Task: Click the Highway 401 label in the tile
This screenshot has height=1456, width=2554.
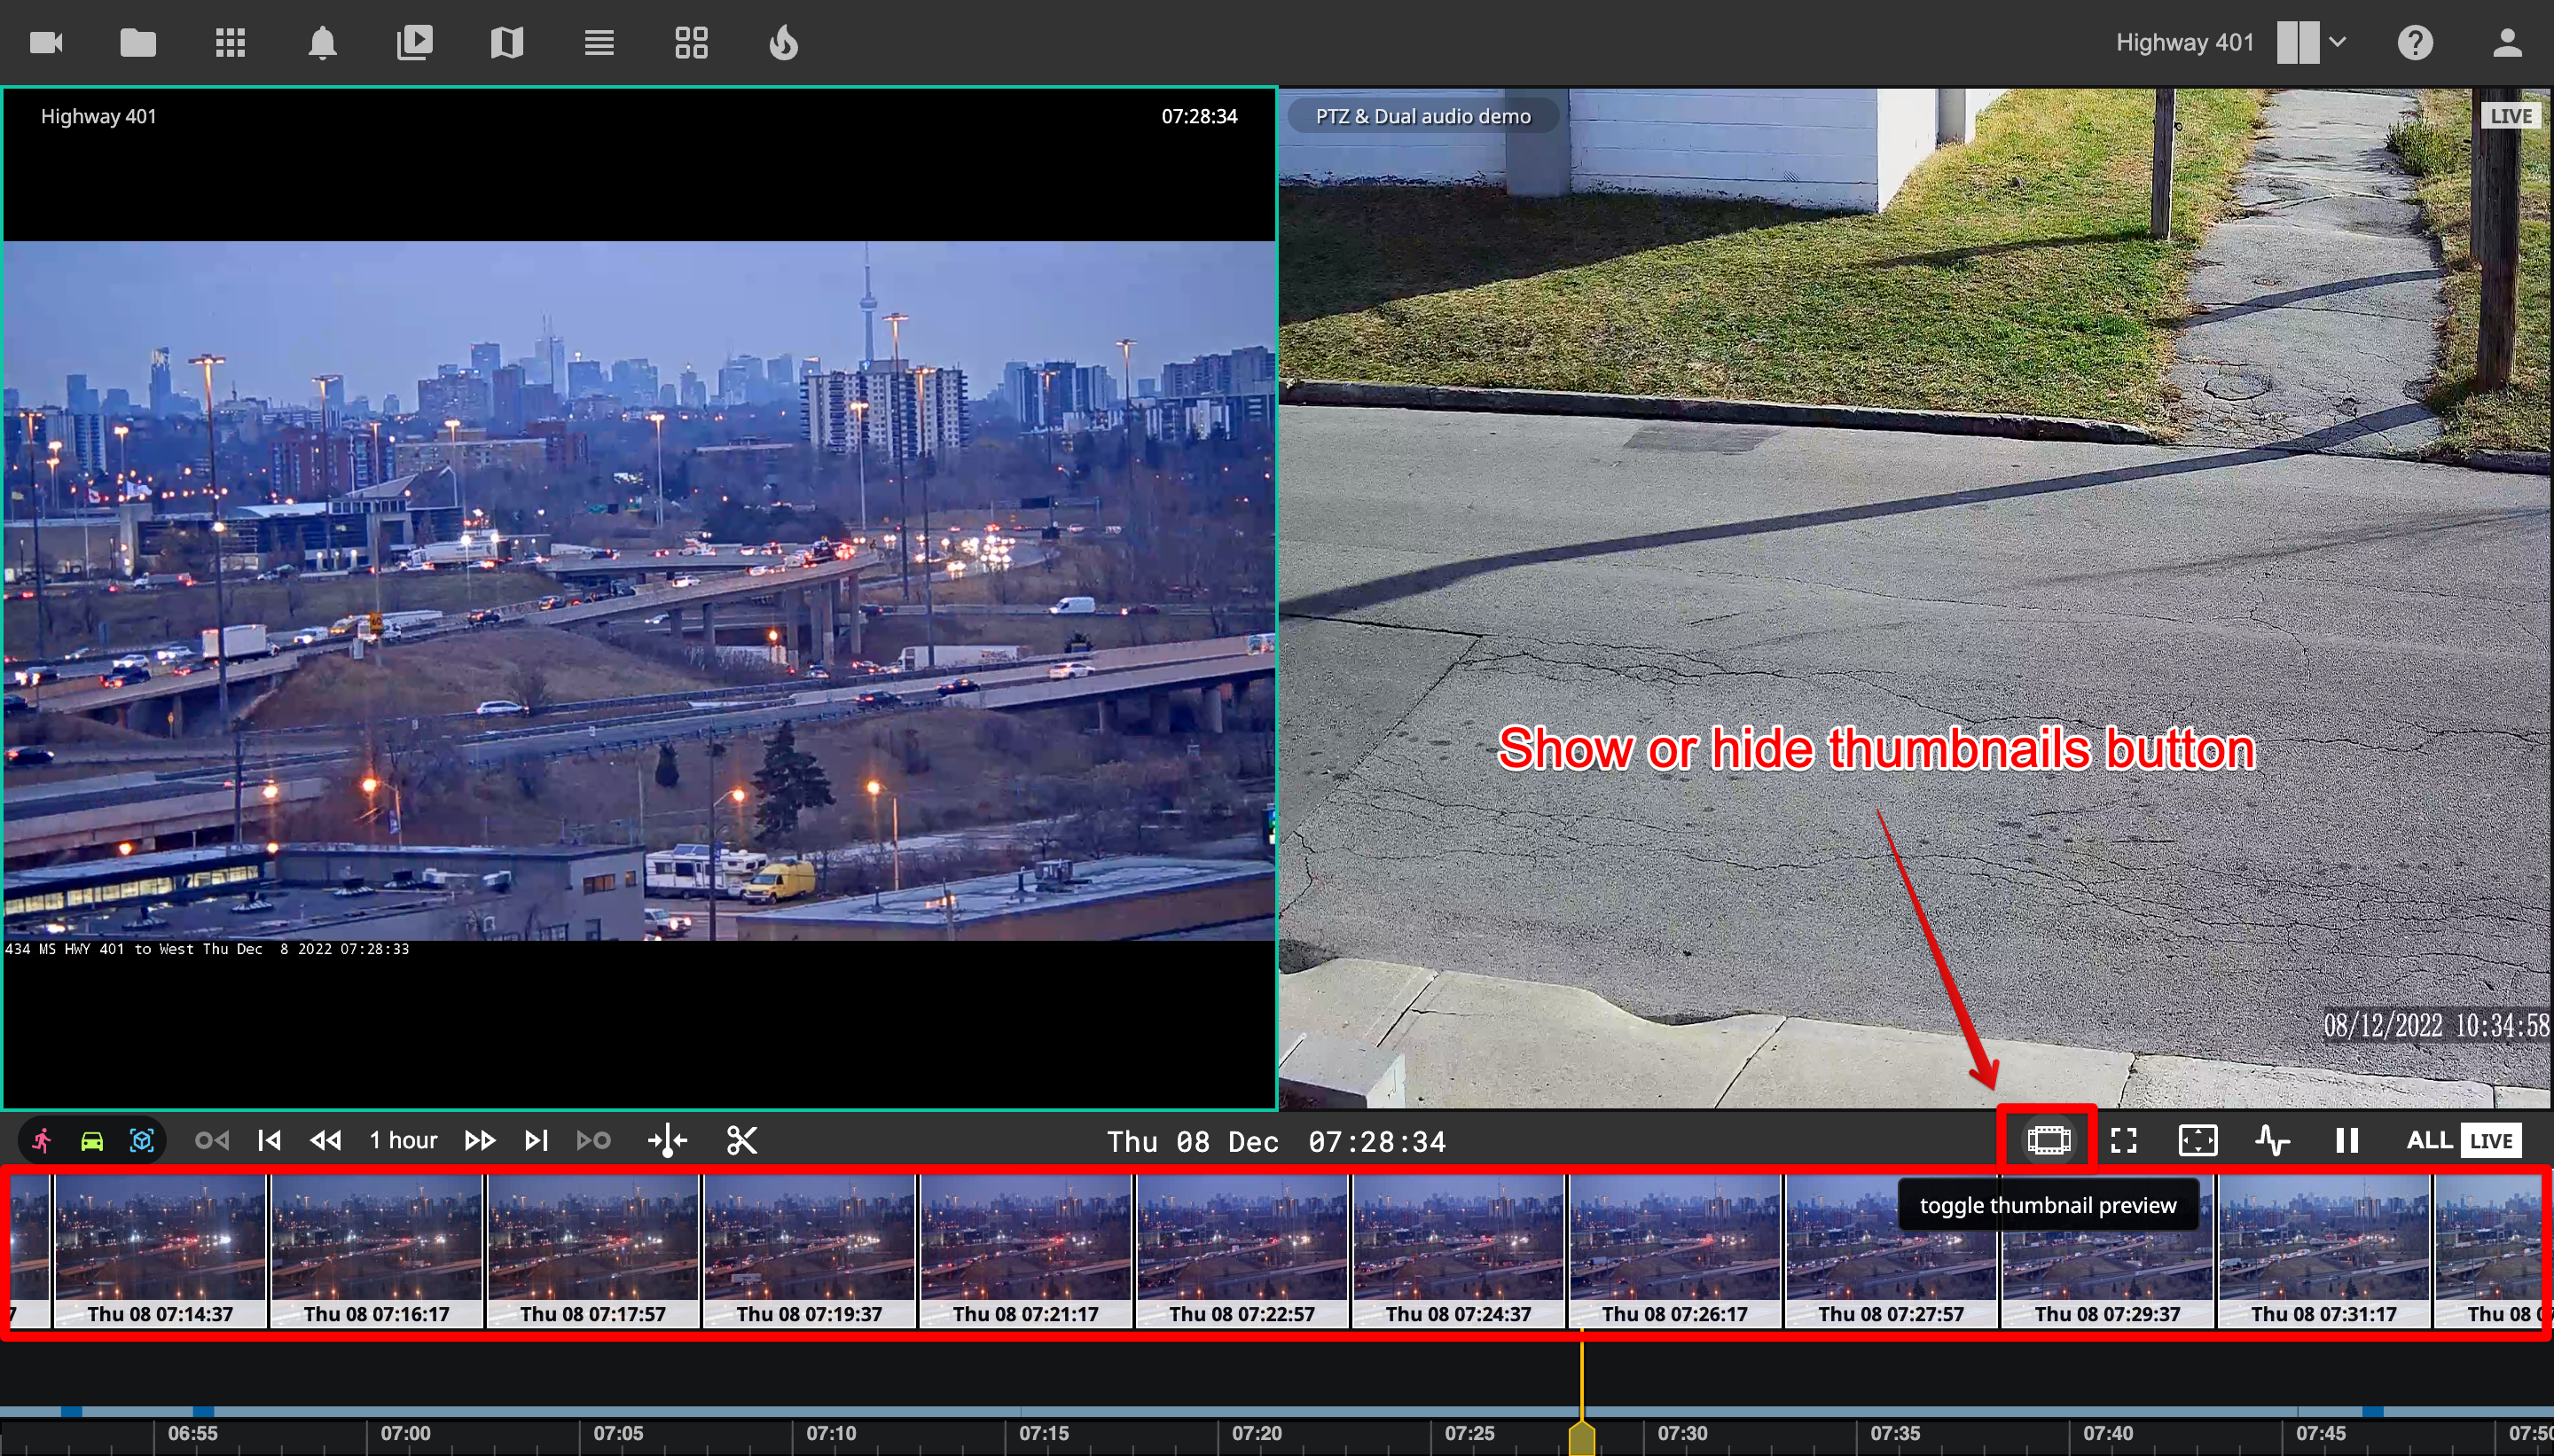Action: [98, 116]
